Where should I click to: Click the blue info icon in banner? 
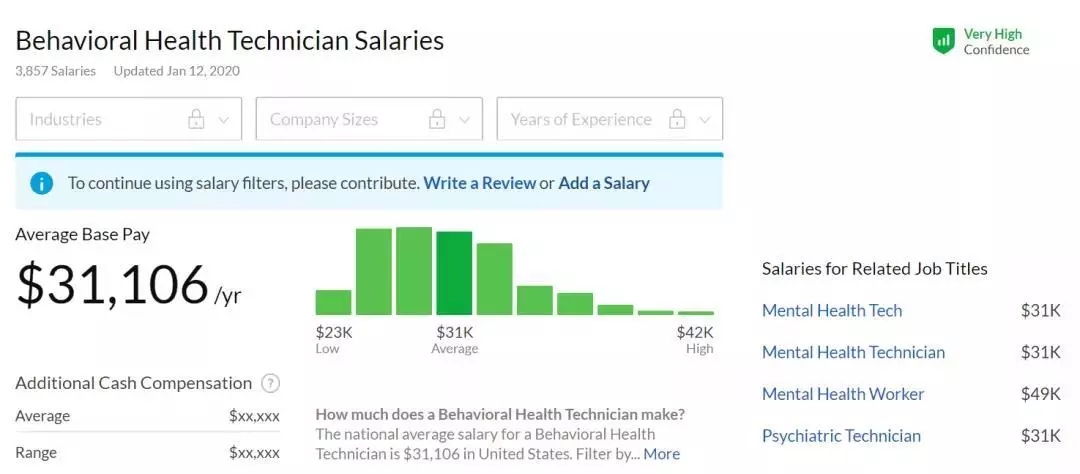[41, 183]
